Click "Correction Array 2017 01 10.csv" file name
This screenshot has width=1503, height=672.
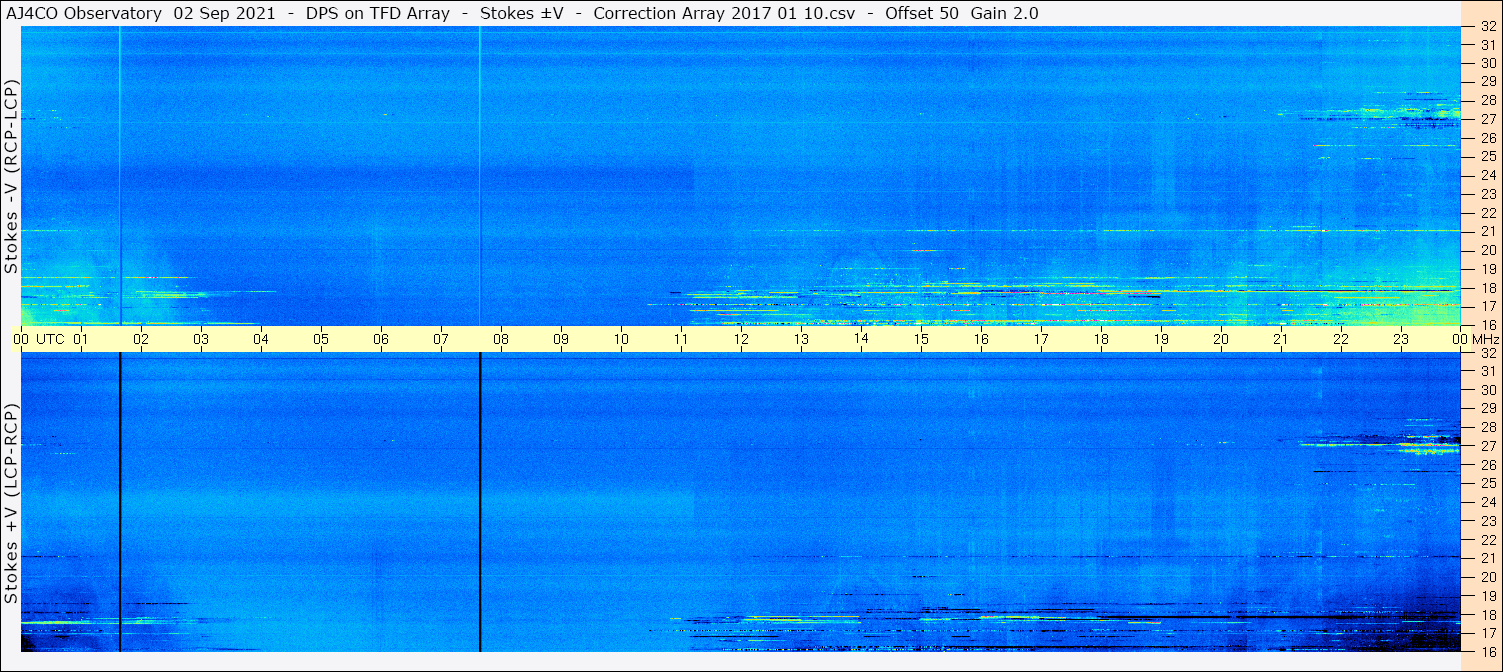(724, 13)
